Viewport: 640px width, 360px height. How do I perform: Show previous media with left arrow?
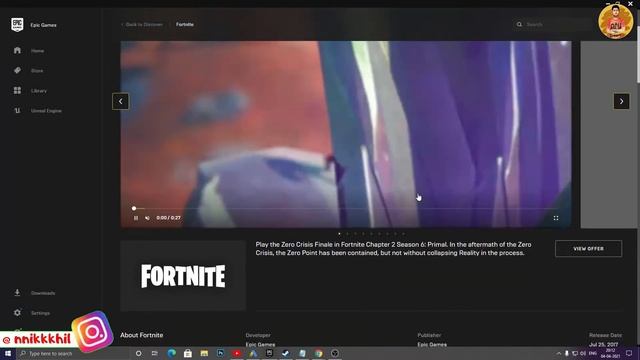coord(120,101)
